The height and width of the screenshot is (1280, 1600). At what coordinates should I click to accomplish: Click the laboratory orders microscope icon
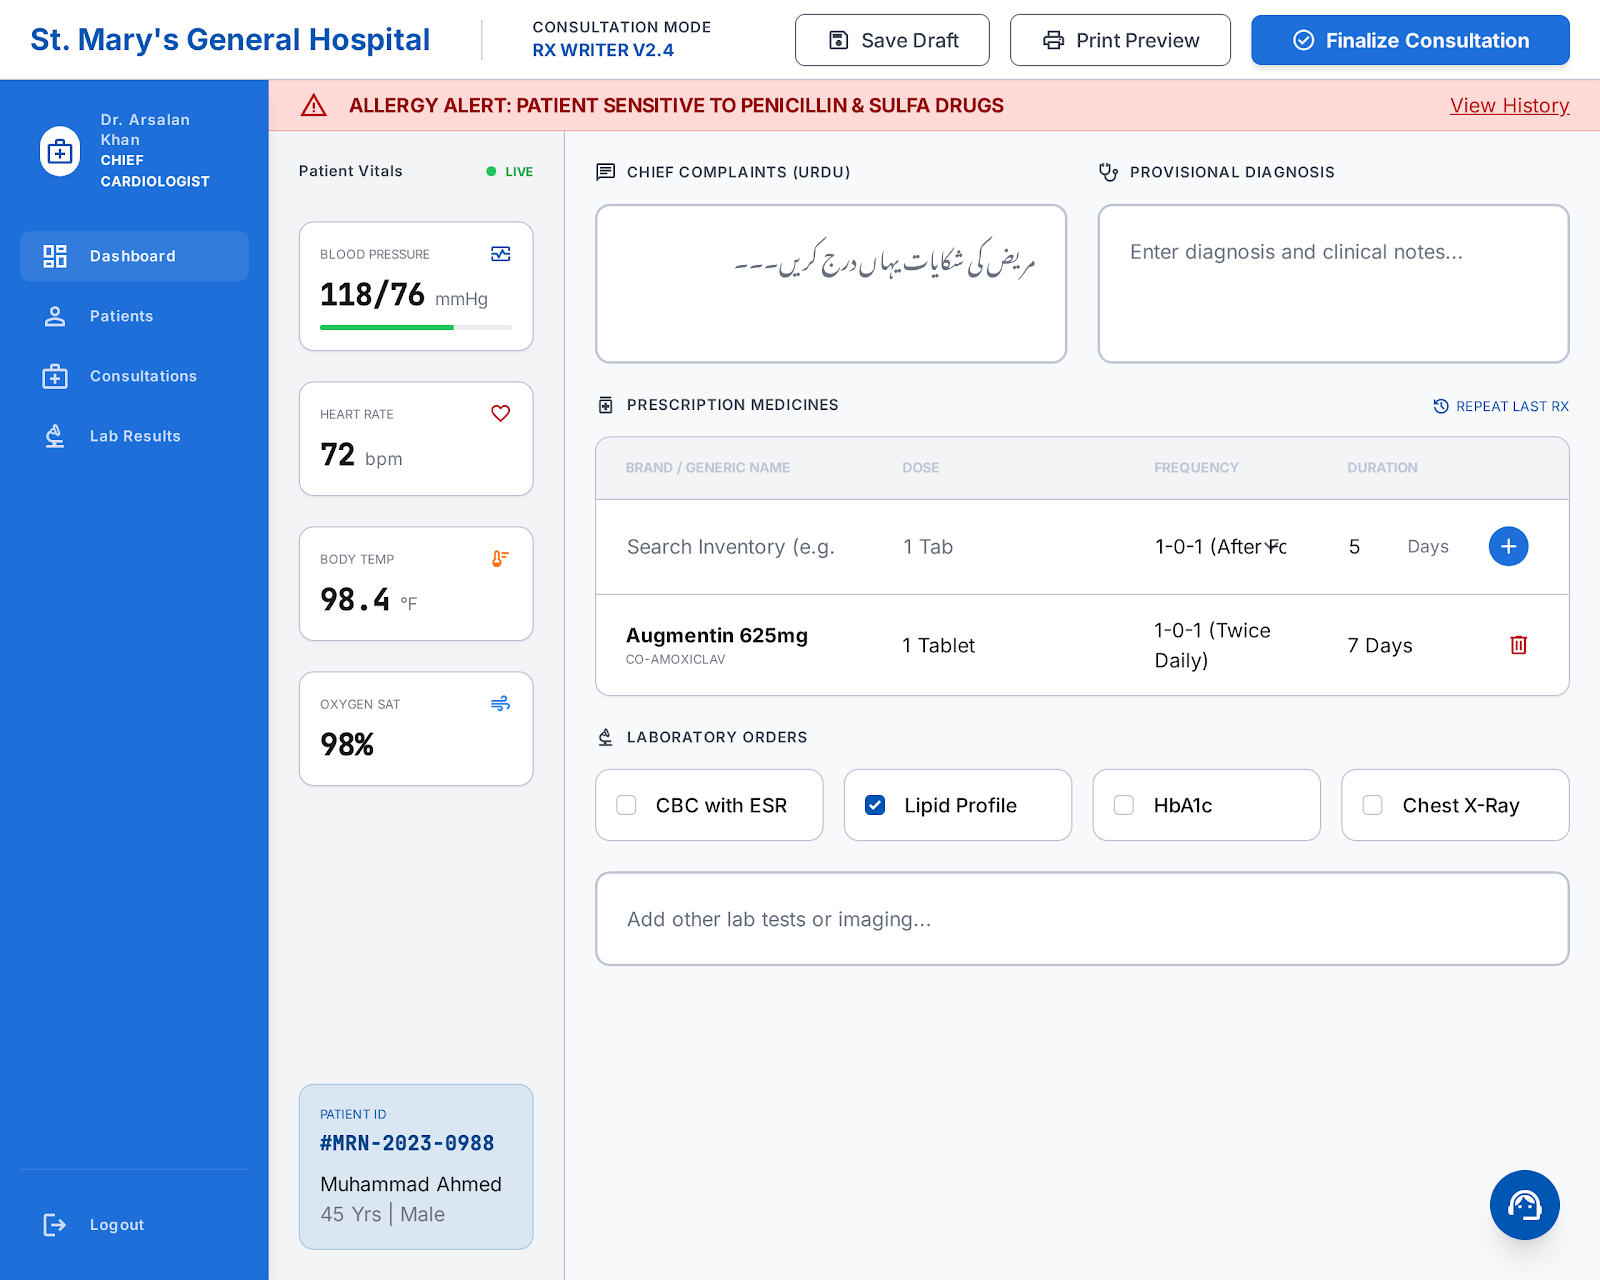click(606, 737)
